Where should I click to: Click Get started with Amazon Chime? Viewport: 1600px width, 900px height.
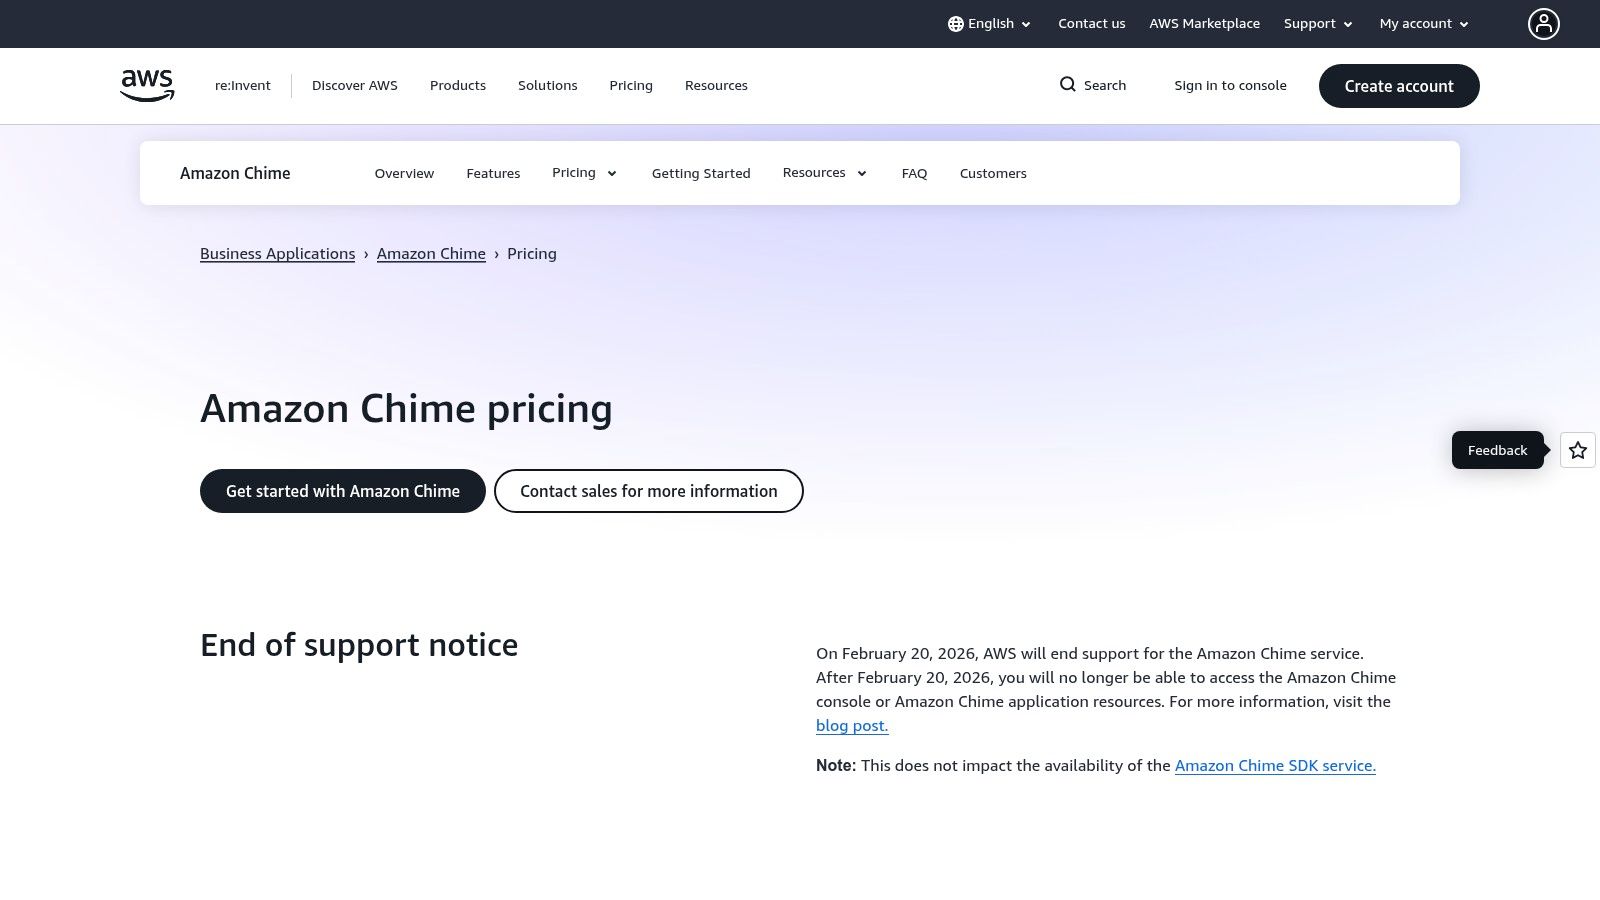tap(342, 491)
